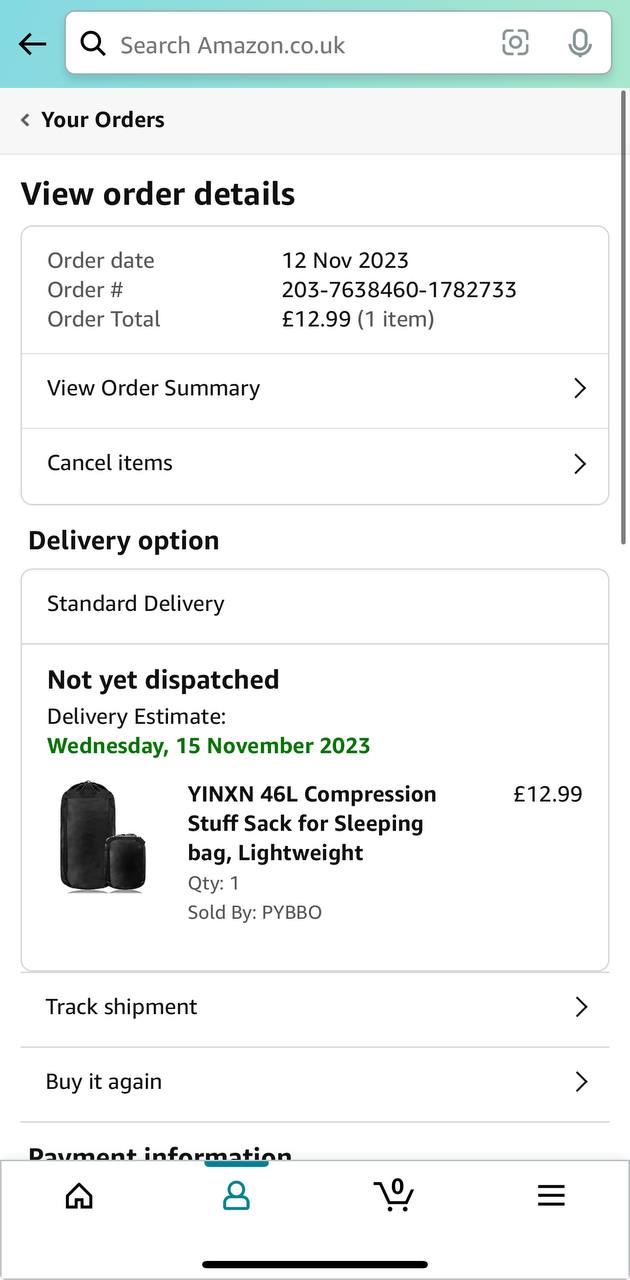Screen dimensions: 630x1280
Task: Expand View Order Summary chevron
Action: click(580, 389)
